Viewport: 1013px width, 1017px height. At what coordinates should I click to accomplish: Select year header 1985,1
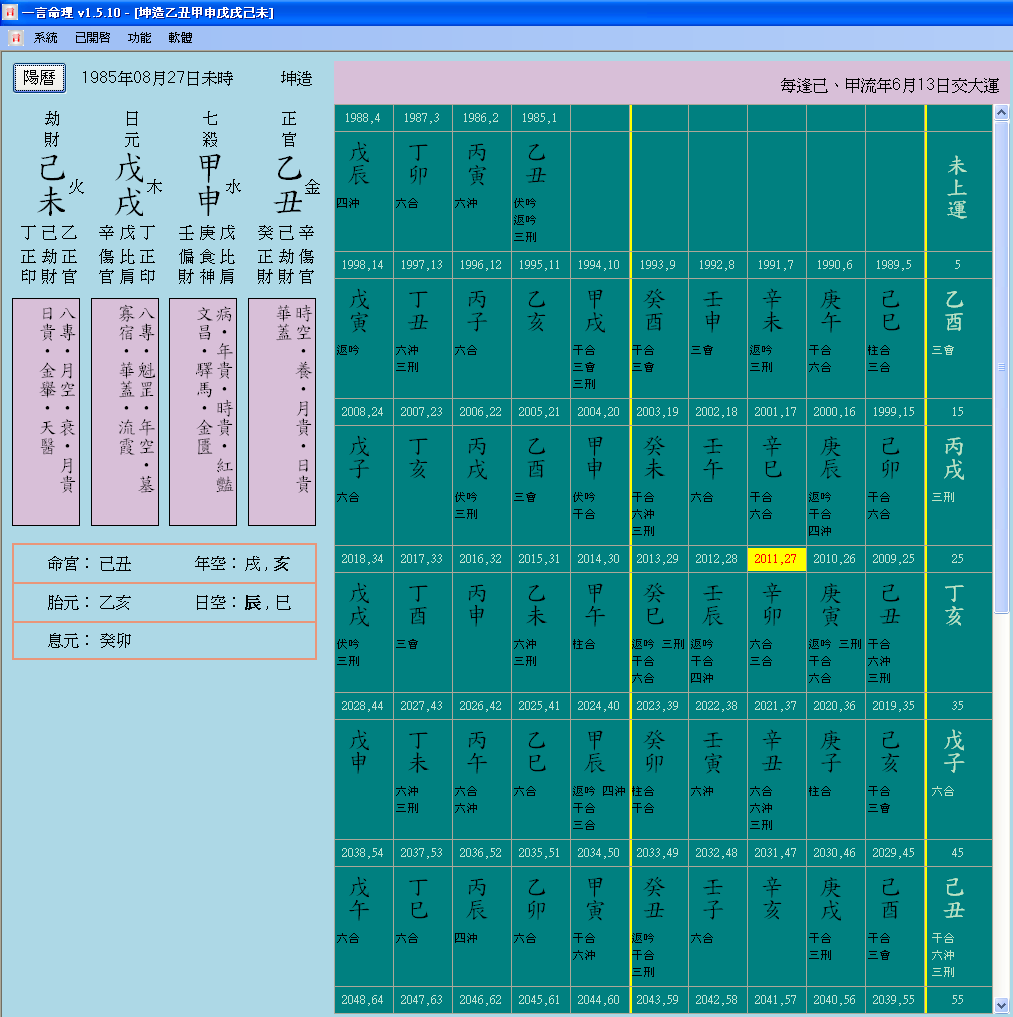[x=540, y=117]
